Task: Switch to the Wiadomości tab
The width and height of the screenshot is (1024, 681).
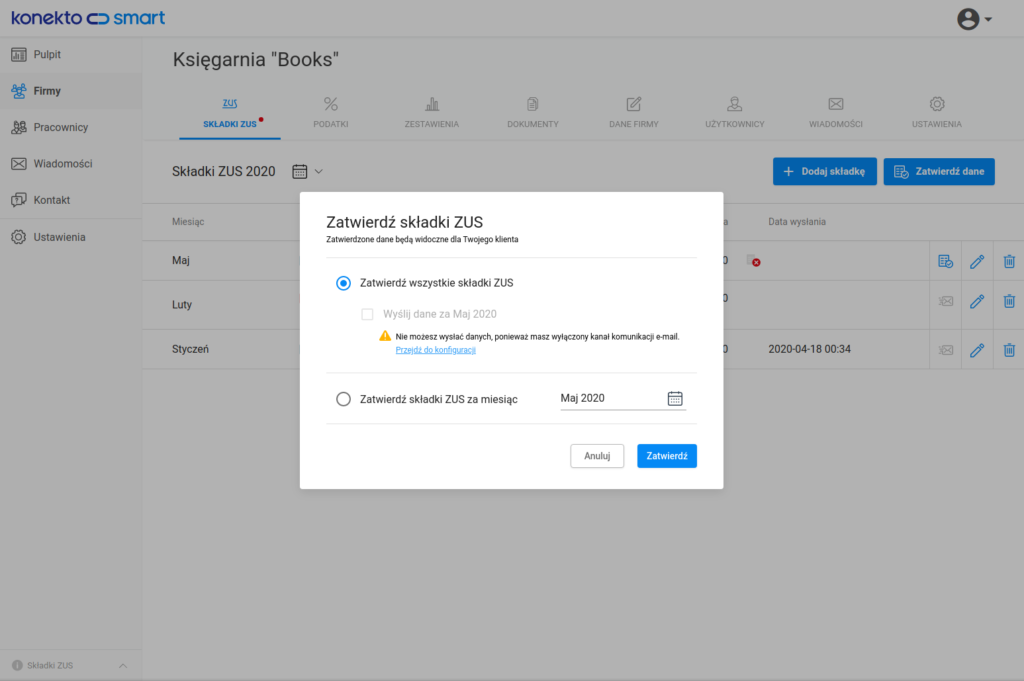Action: (836, 113)
